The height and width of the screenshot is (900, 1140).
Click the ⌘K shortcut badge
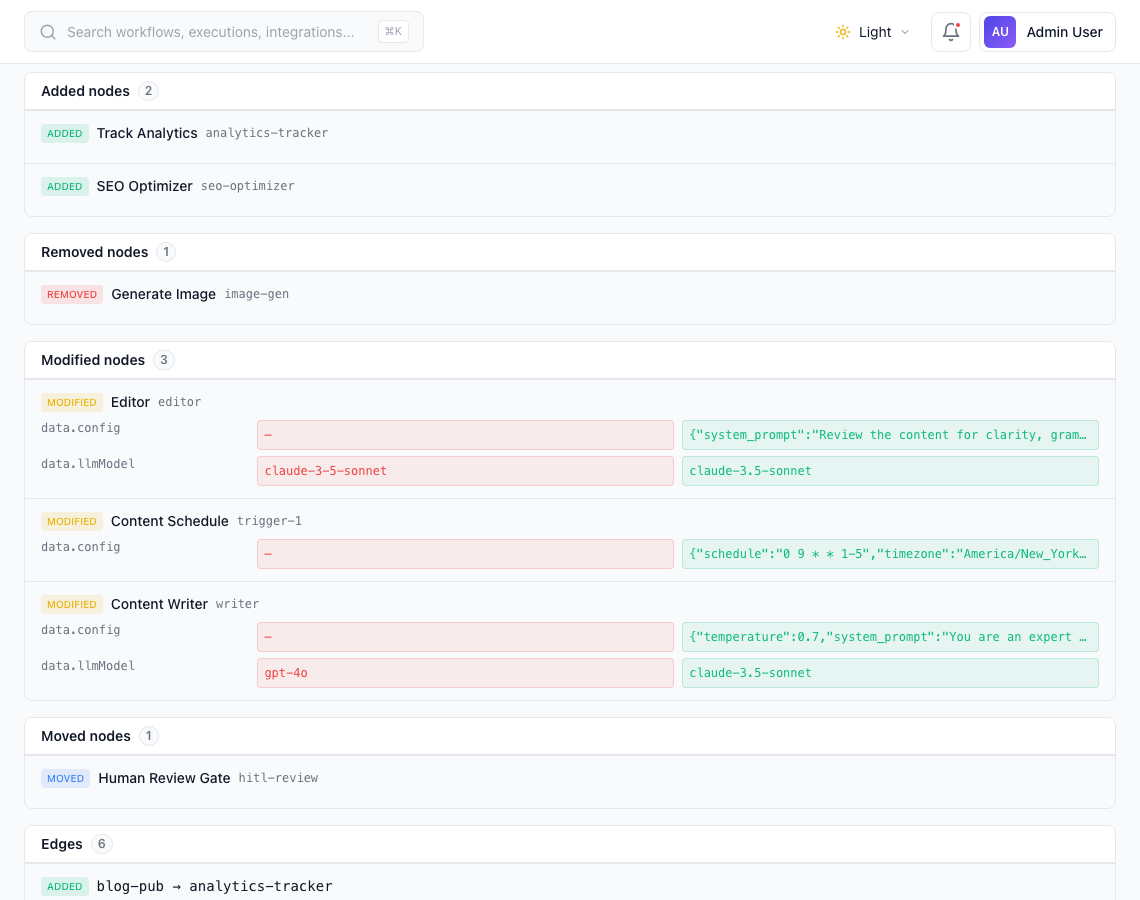pyautogui.click(x=393, y=31)
